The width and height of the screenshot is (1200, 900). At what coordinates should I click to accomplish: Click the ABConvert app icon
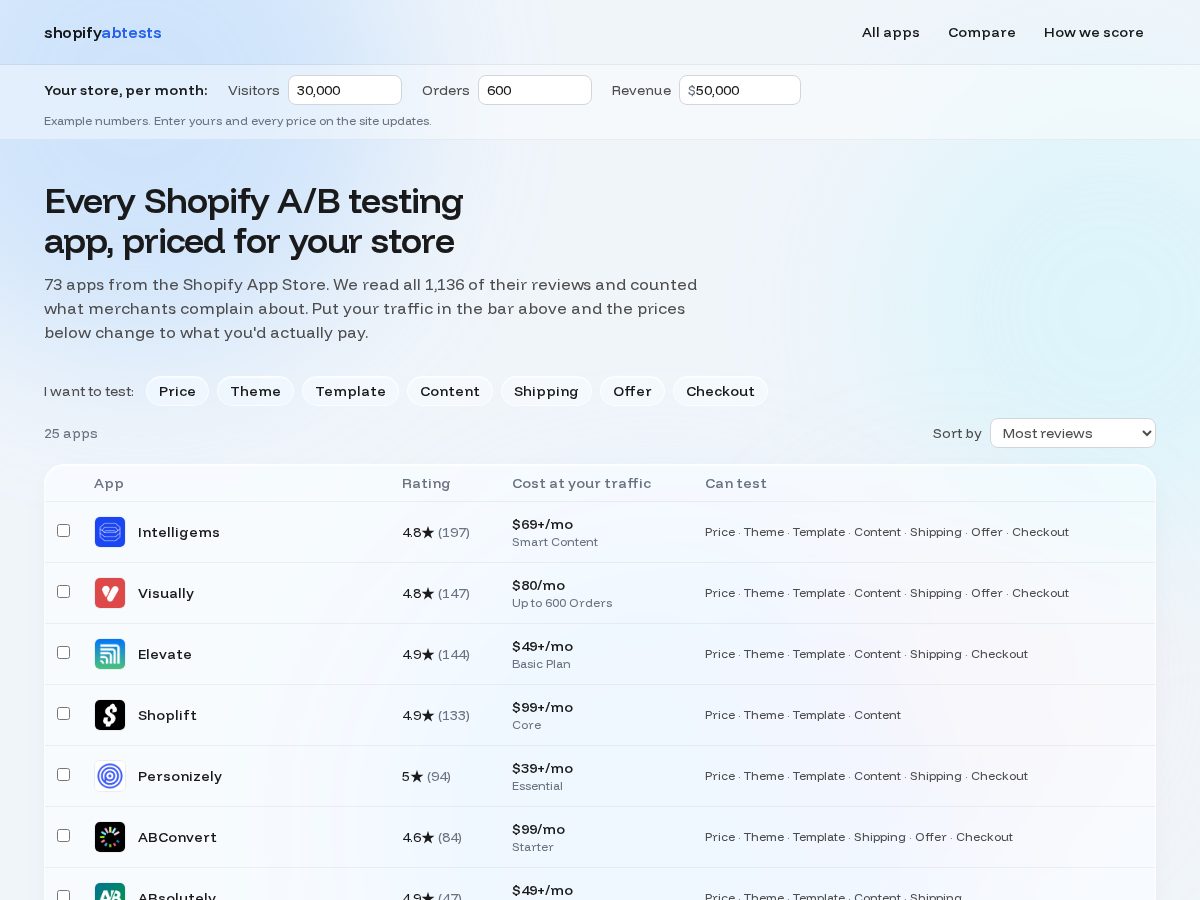click(110, 837)
